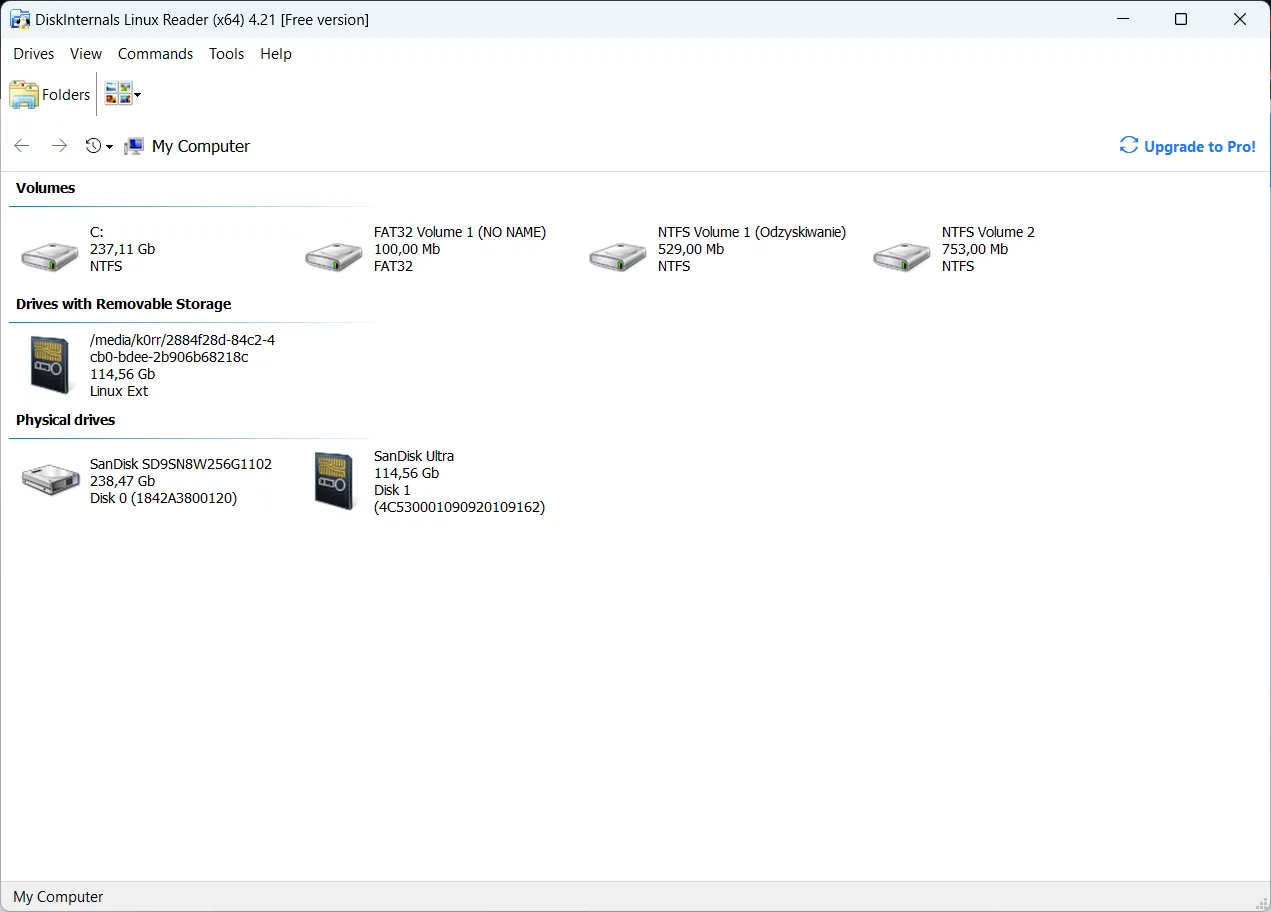1271x912 pixels.
Task: Open the mounted Linux Ext media card
Action: pos(49,365)
